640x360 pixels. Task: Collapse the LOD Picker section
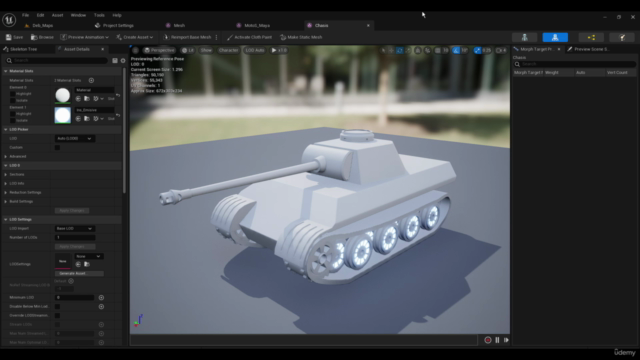6,129
